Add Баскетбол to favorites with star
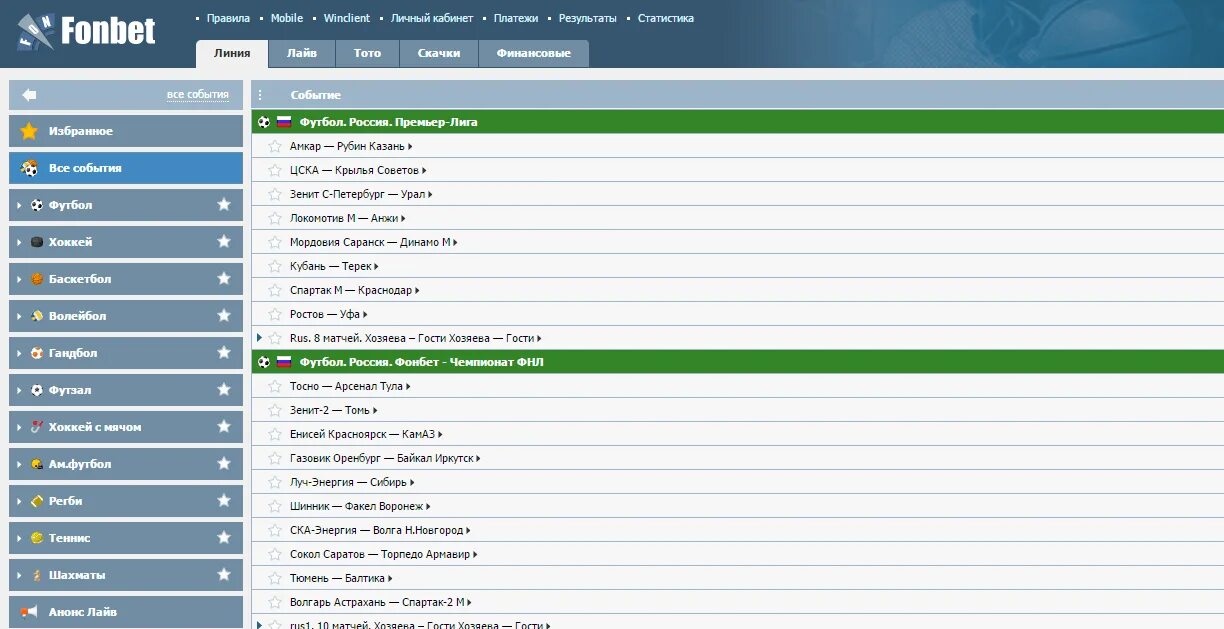Screen dimensions: 1224x629 (224, 279)
